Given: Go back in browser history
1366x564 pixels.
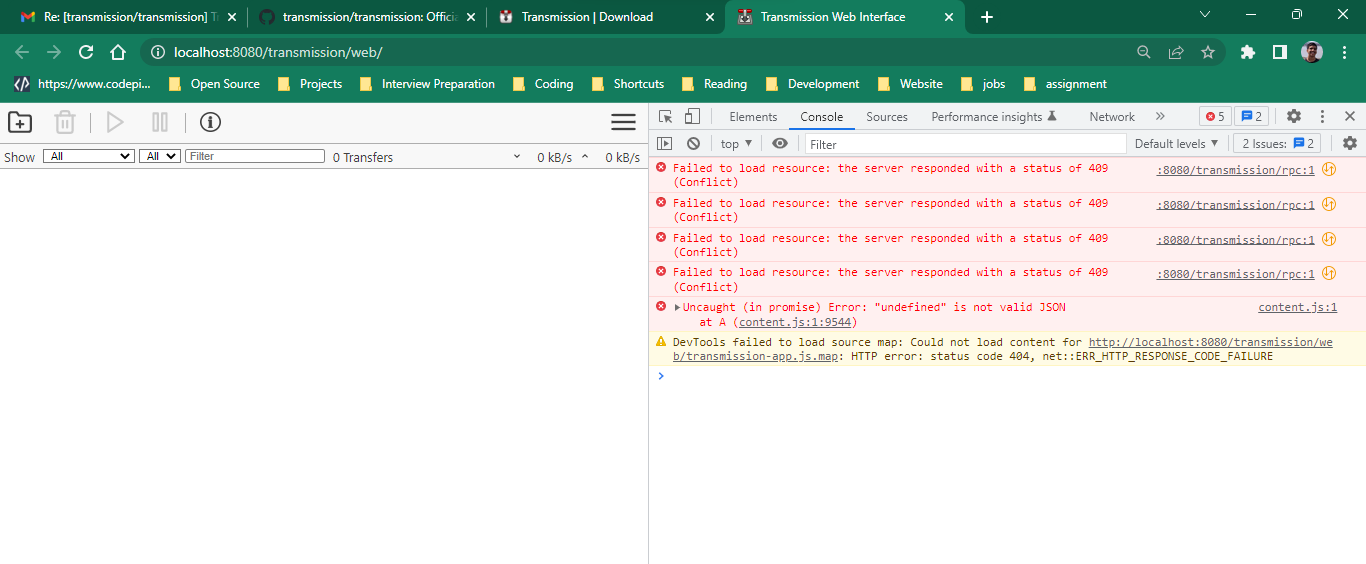Looking at the screenshot, I should tap(22, 52).
